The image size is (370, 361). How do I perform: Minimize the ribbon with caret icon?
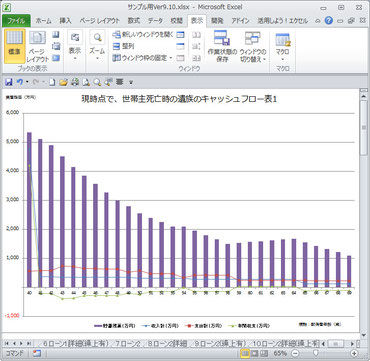tap(318, 21)
